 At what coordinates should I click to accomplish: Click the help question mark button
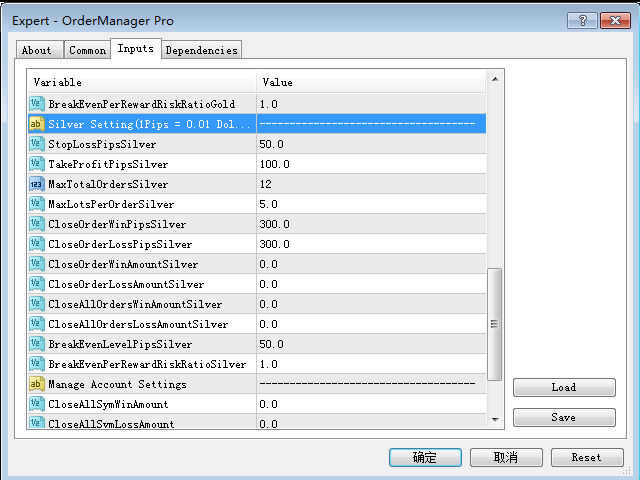click(584, 21)
